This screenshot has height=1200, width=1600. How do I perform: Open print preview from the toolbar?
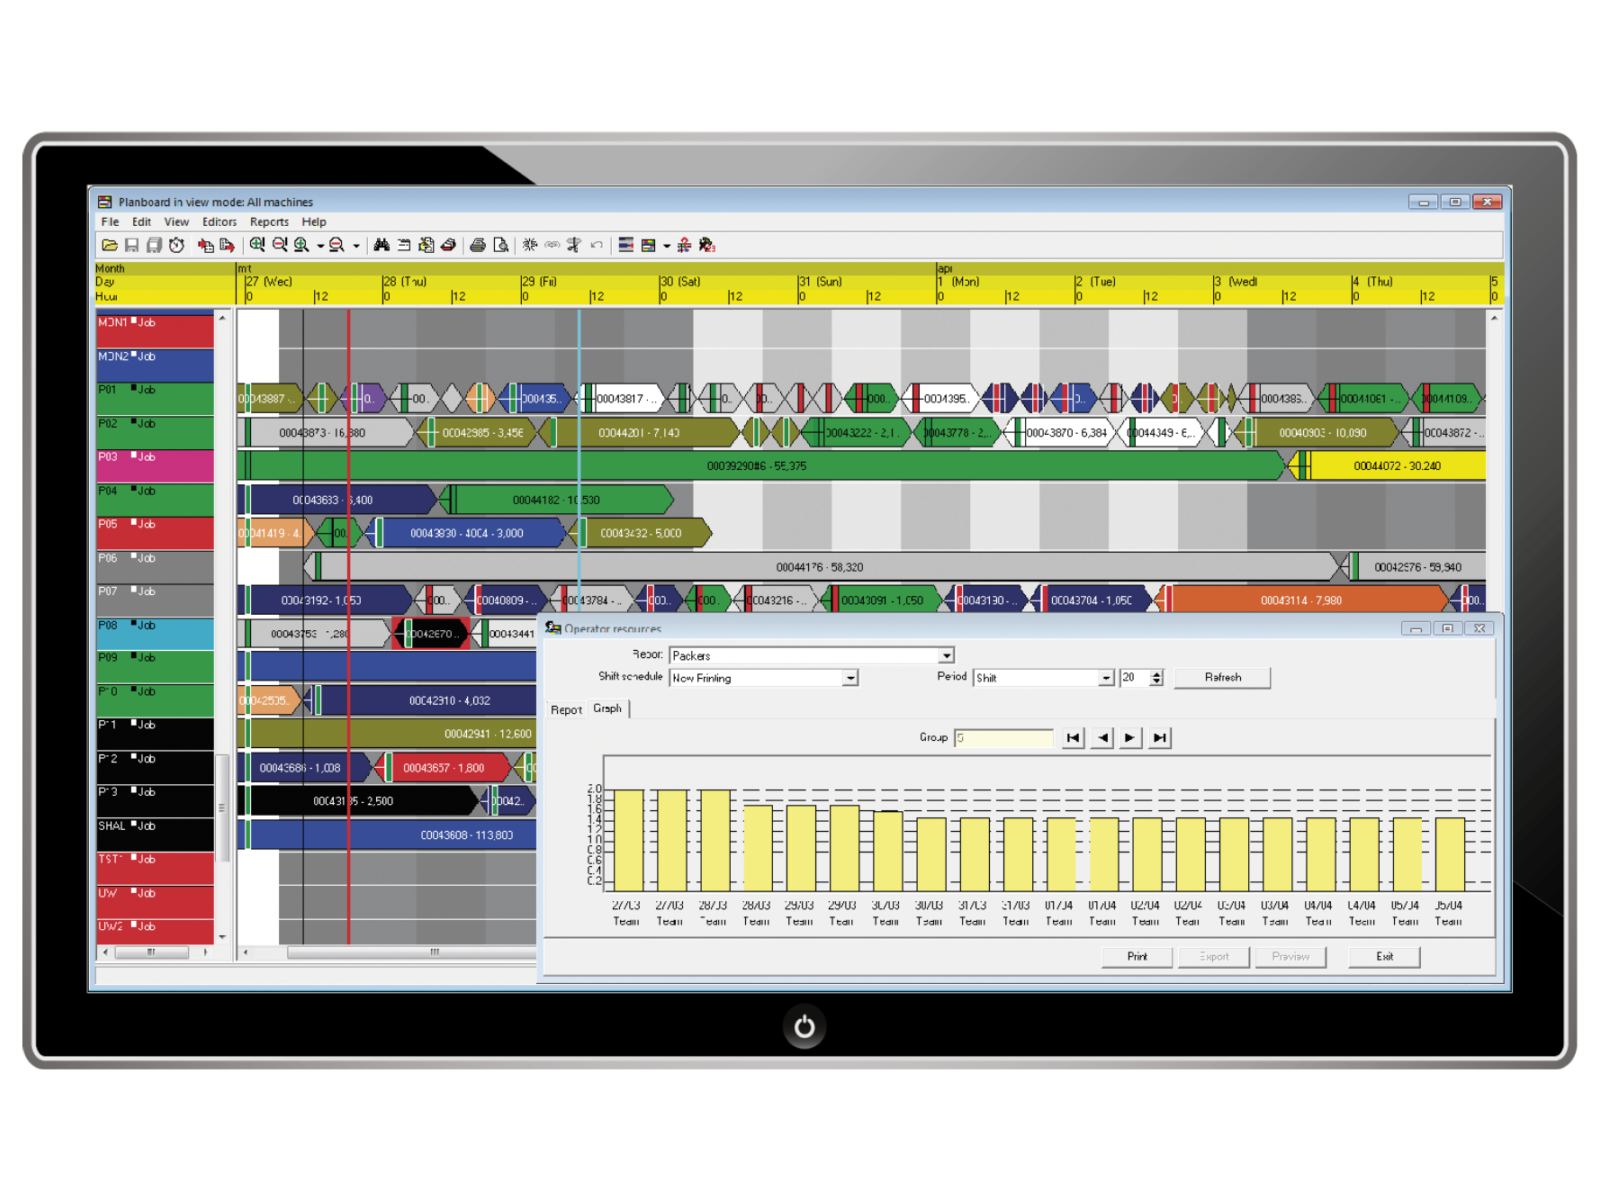502,245
